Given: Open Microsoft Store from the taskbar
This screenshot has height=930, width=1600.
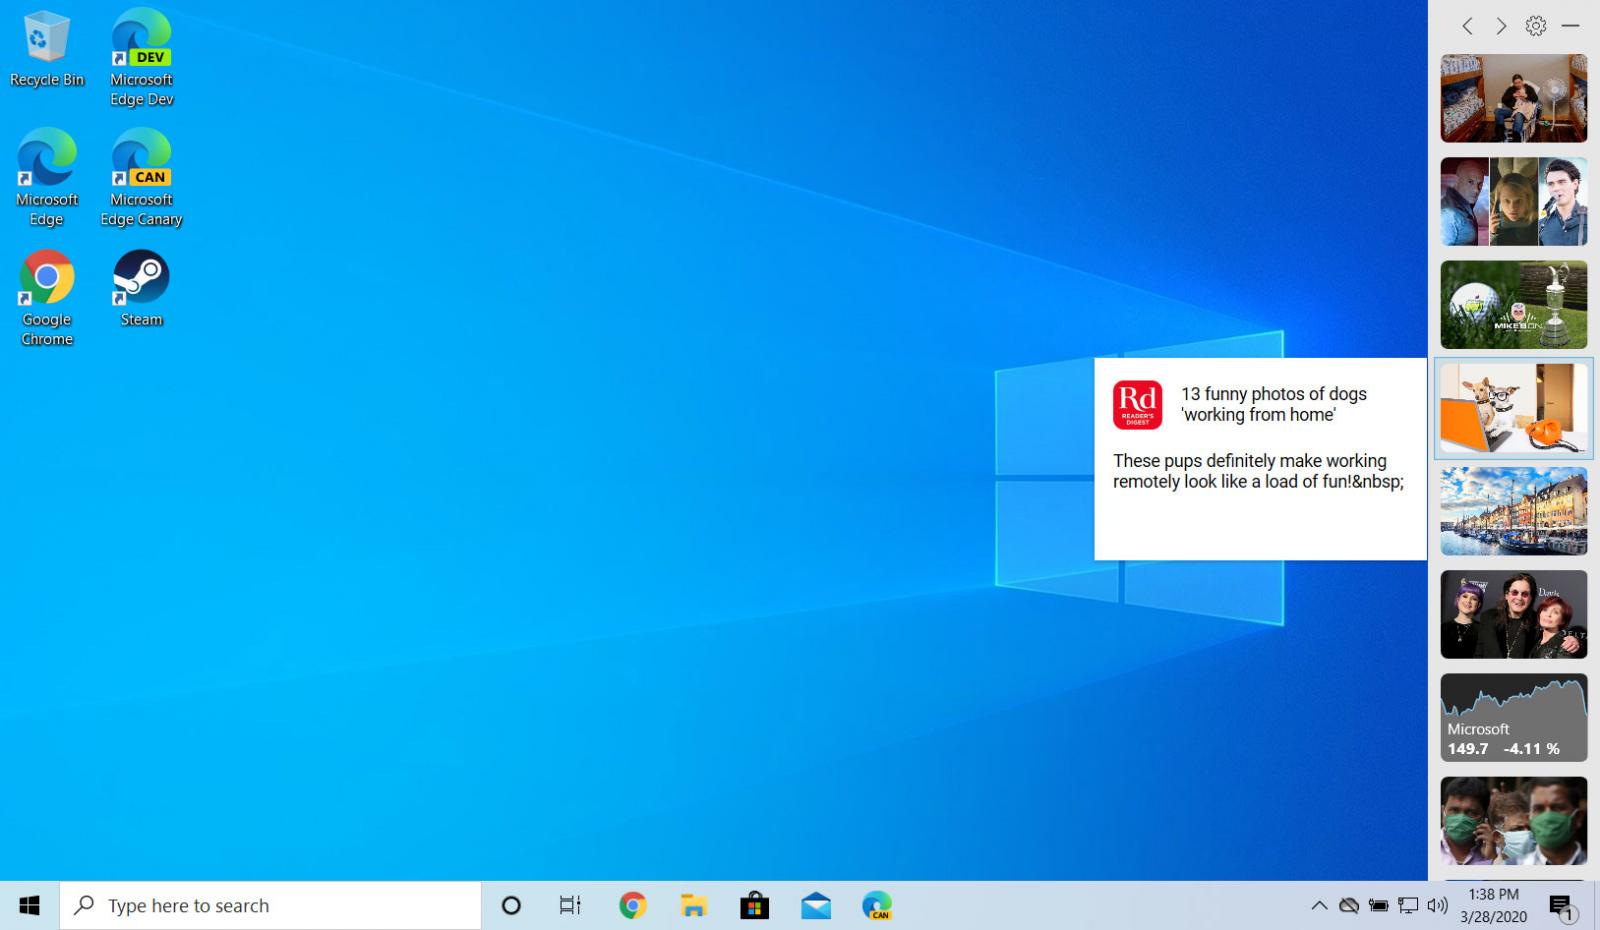Looking at the screenshot, I should tap(755, 906).
